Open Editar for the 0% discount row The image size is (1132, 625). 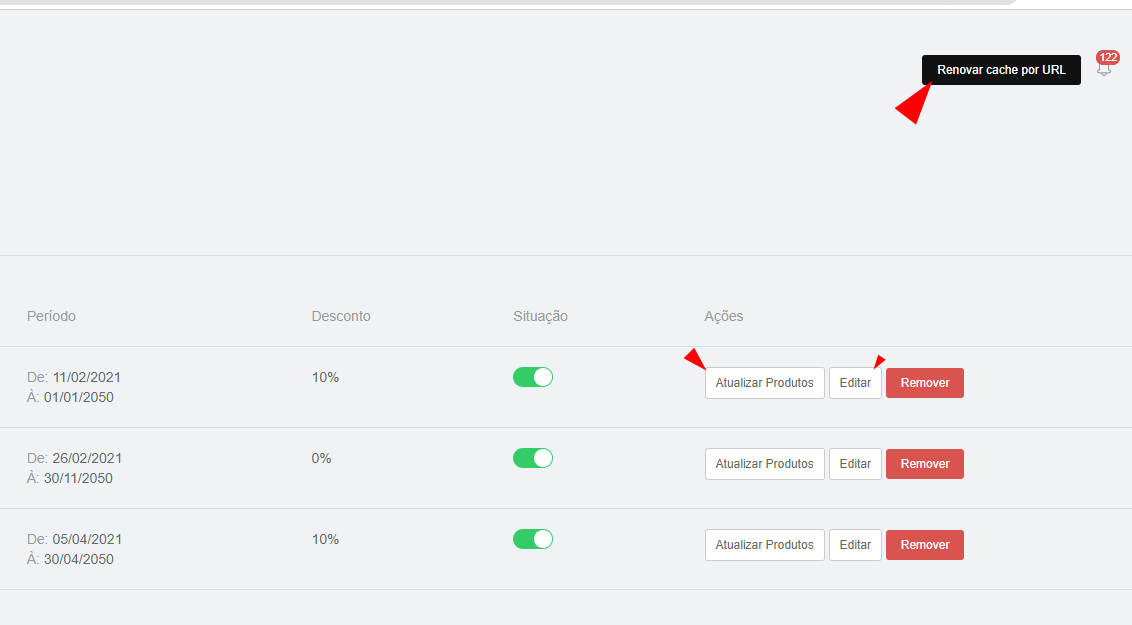[x=855, y=463]
